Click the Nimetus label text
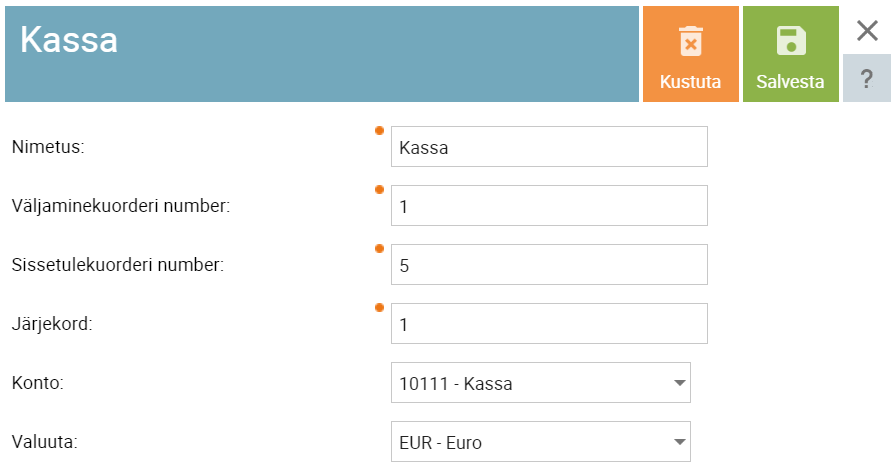 [48, 147]
